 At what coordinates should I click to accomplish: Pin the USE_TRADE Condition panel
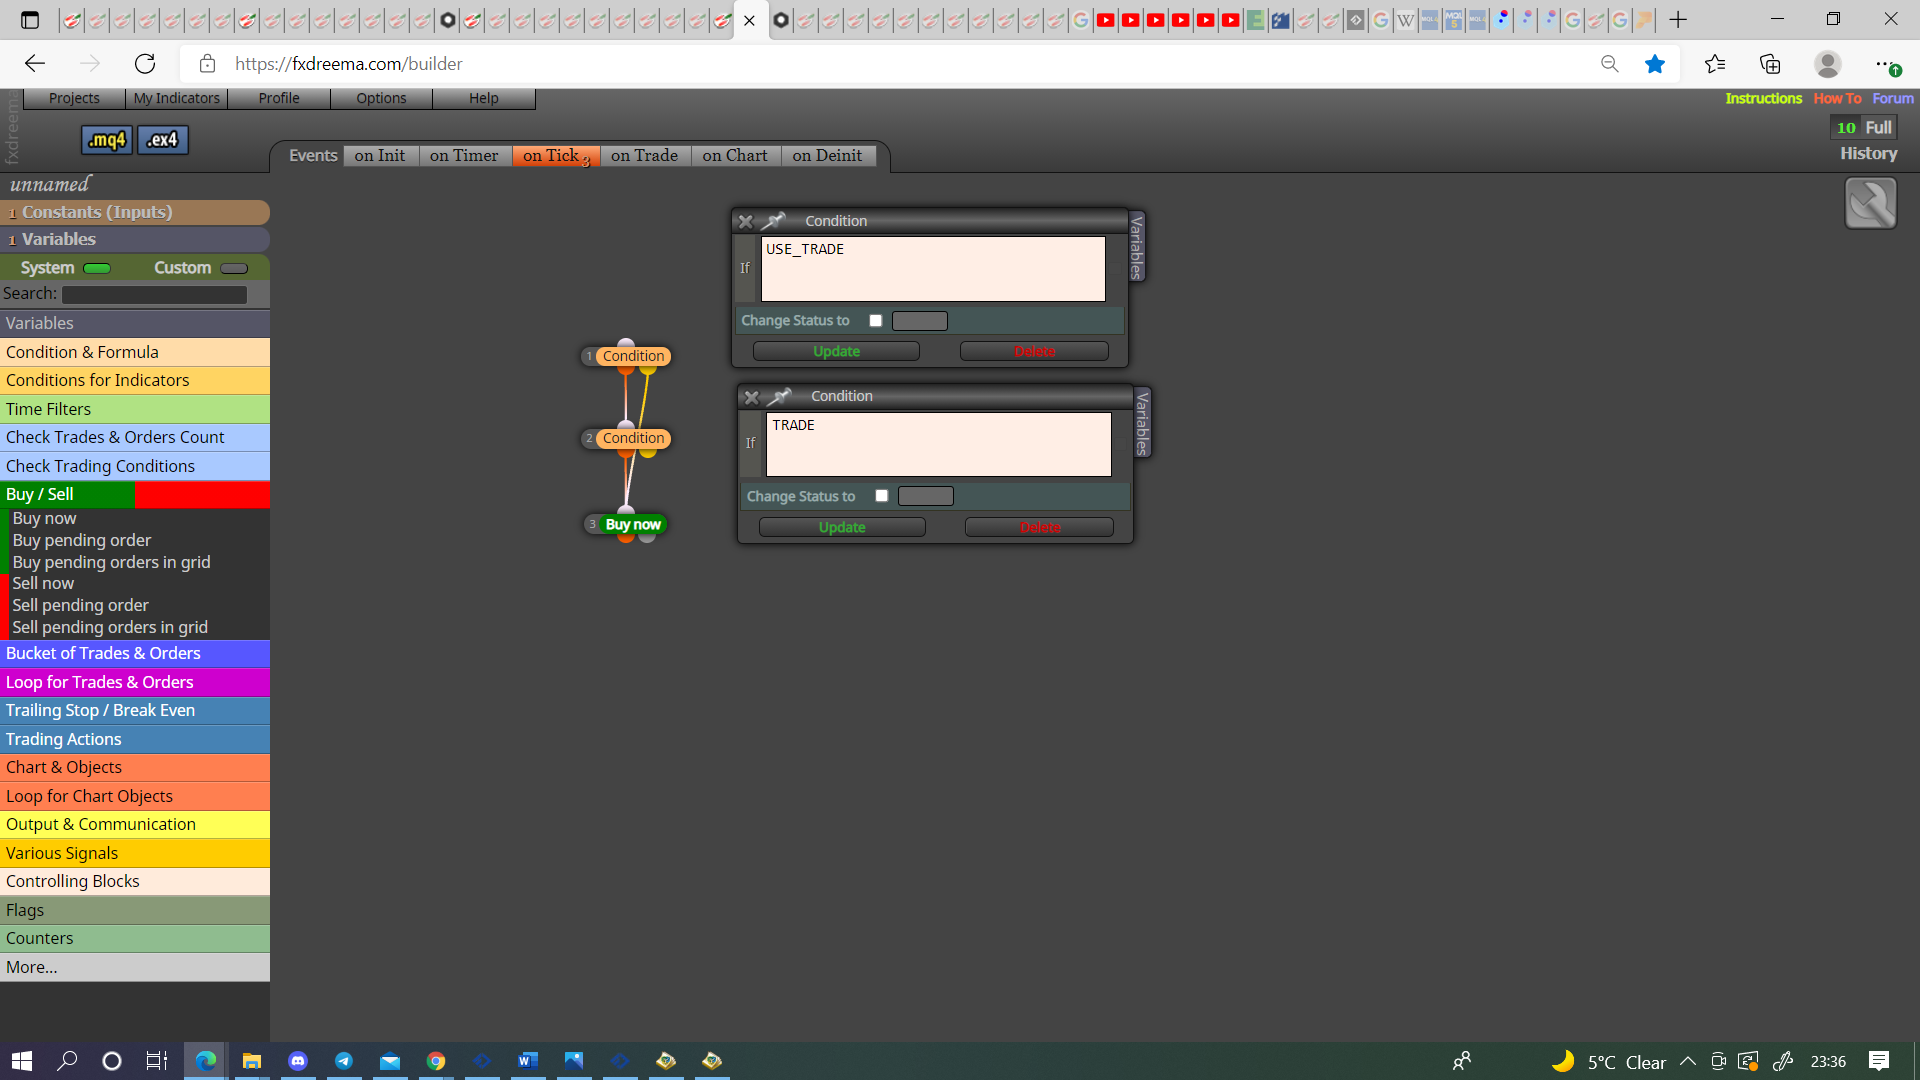click(774, 221)
